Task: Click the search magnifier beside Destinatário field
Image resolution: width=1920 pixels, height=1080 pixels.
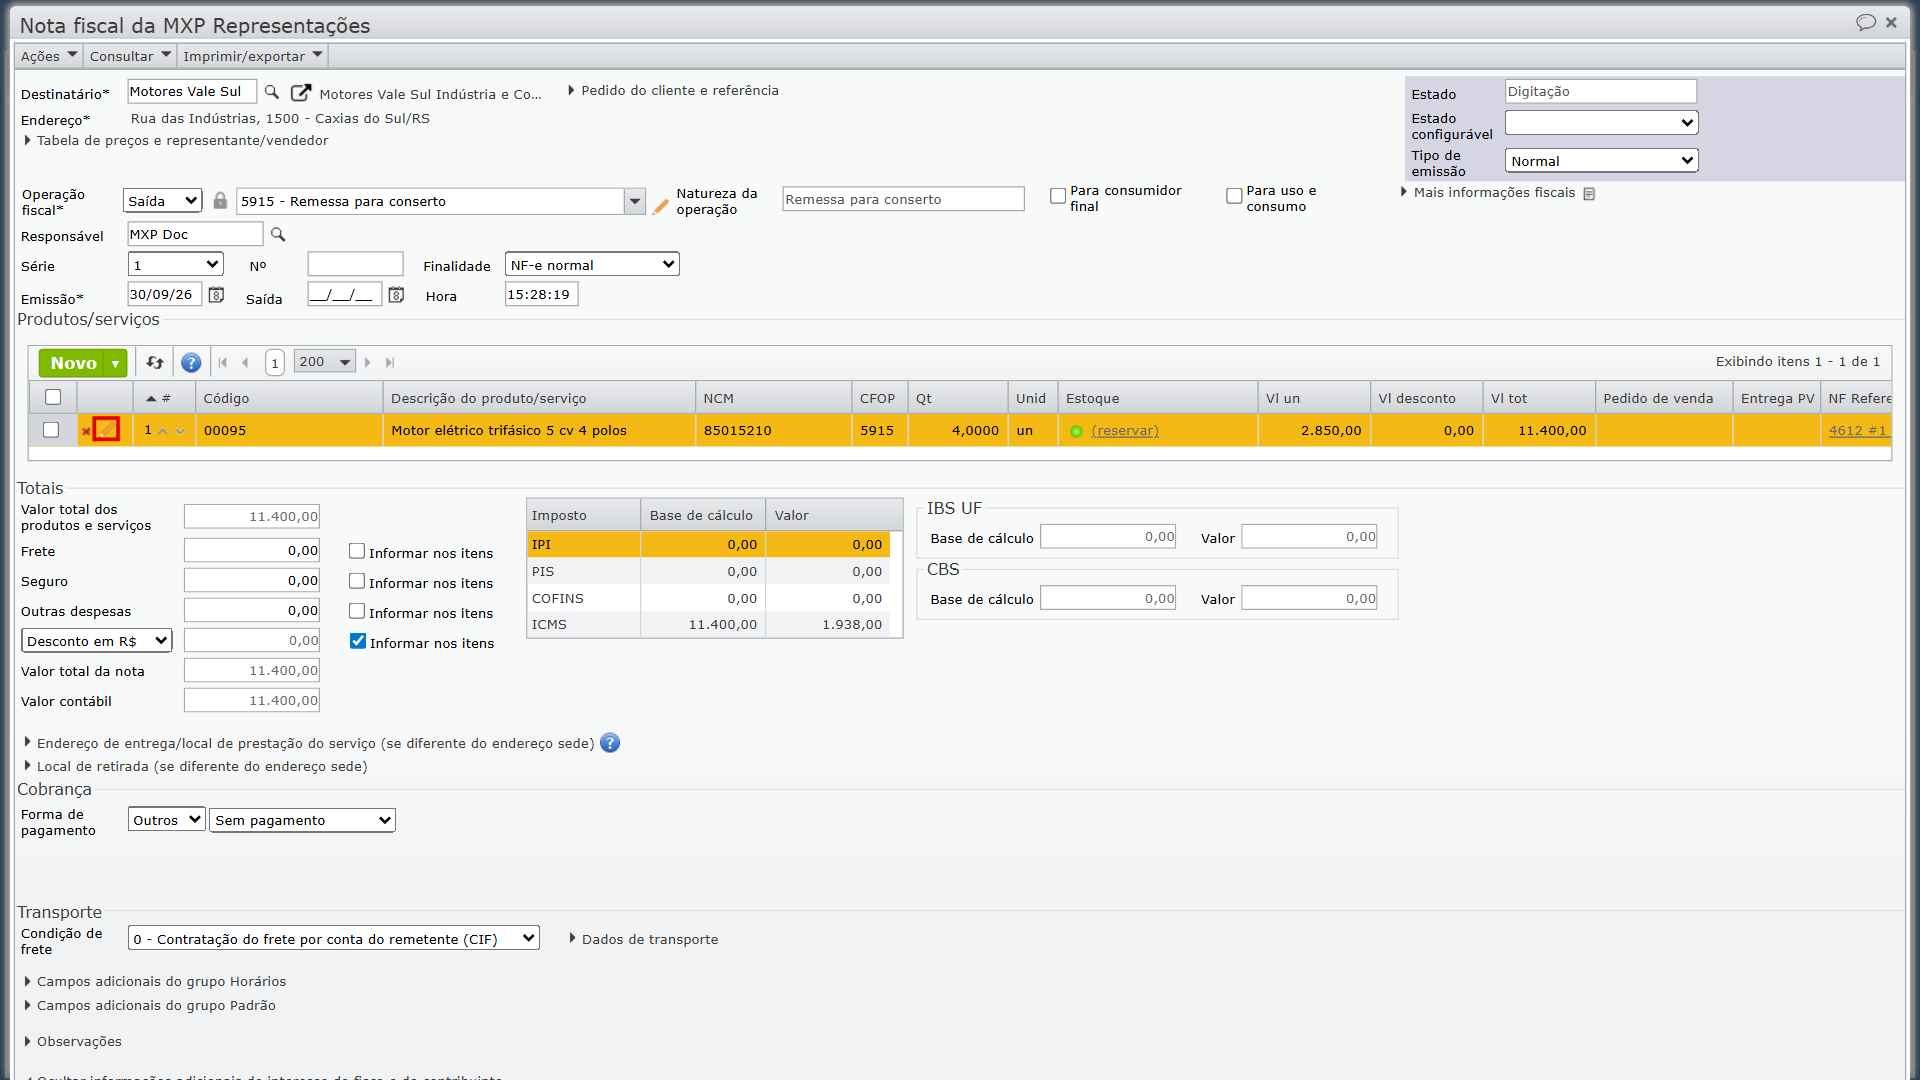Action: (271, 92)
